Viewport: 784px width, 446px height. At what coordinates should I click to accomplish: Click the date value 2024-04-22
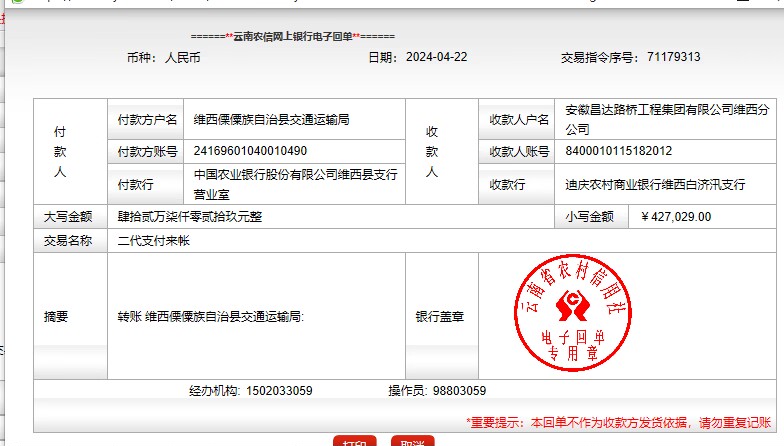click(436, 58)
